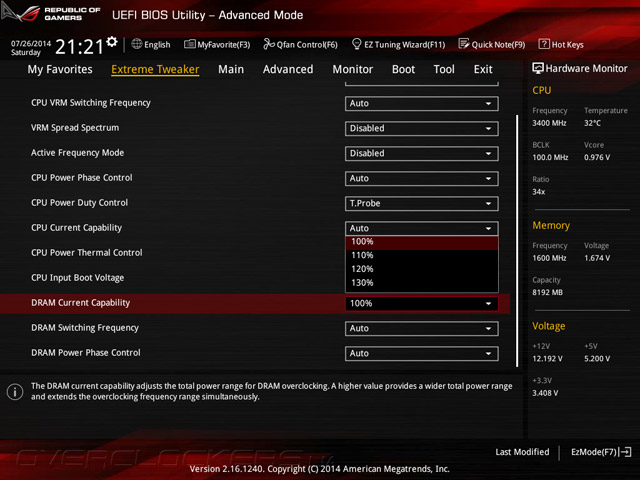The height and width of the screenshot is (480, 640).
Task: Click the 32°C temperature value
Action: pyautogui.click(x=592, y=123)
